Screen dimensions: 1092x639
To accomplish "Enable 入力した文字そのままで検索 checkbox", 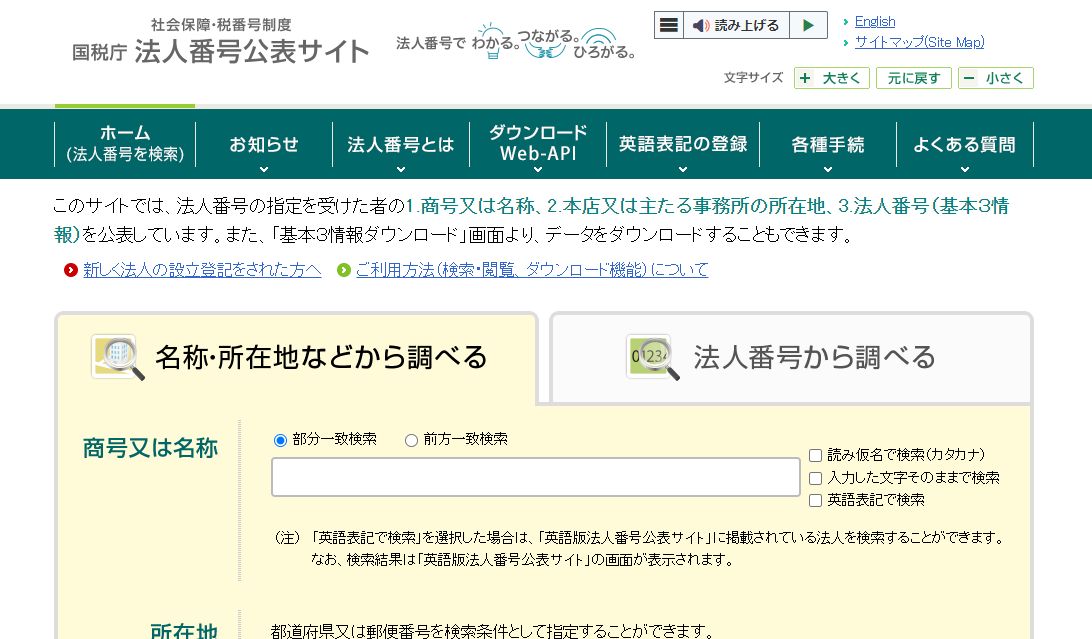I will [x=816, y=478].
